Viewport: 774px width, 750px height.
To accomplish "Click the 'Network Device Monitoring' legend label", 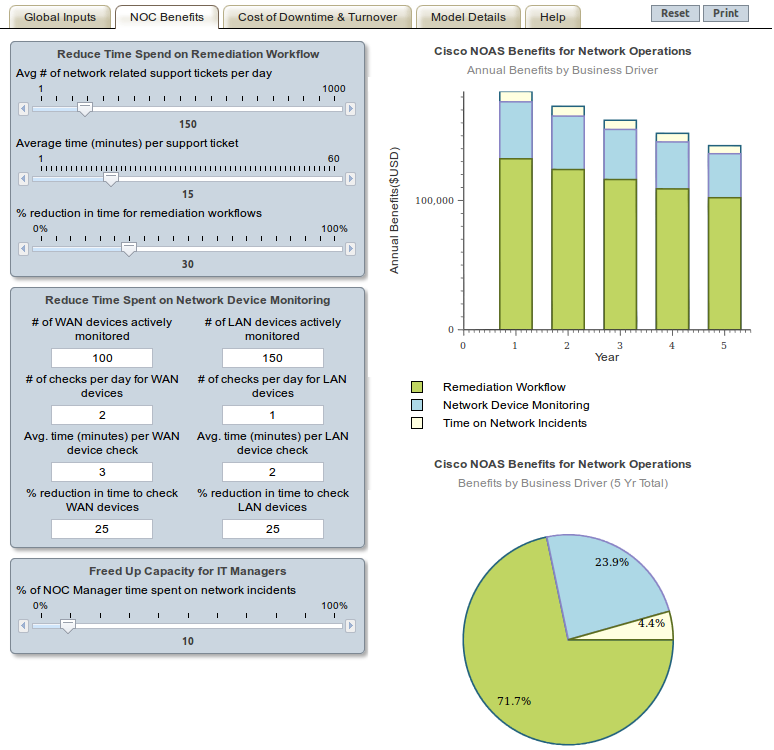I will point(516,405).
